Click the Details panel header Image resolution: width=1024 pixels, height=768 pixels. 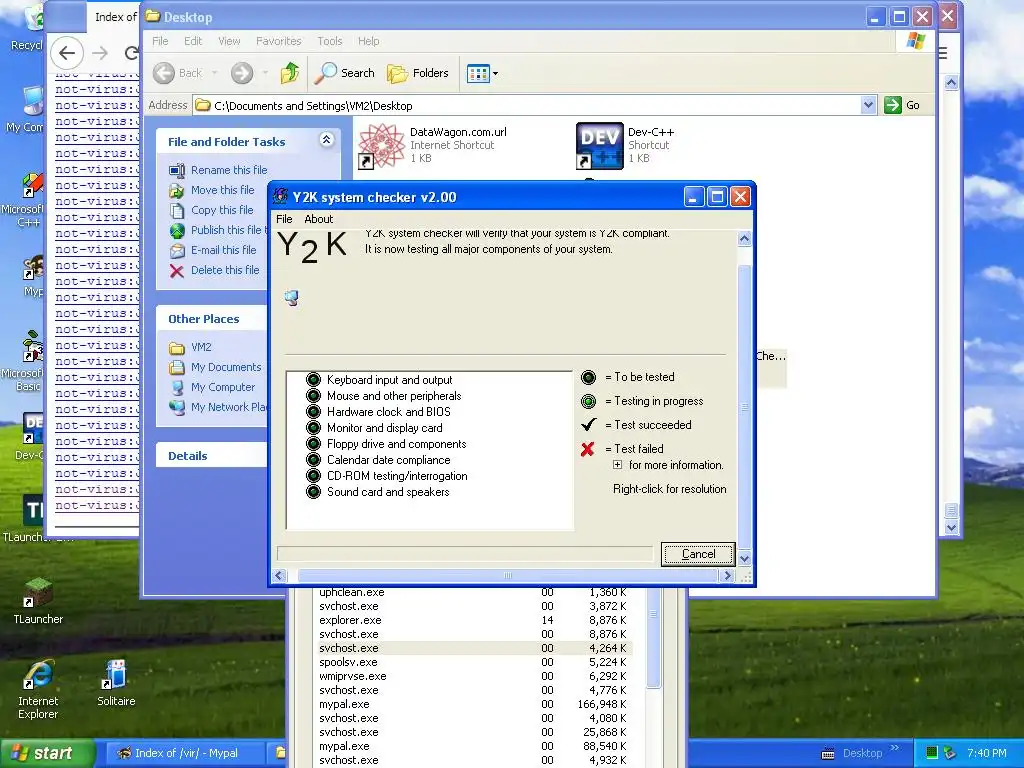(x=212, y=456)
